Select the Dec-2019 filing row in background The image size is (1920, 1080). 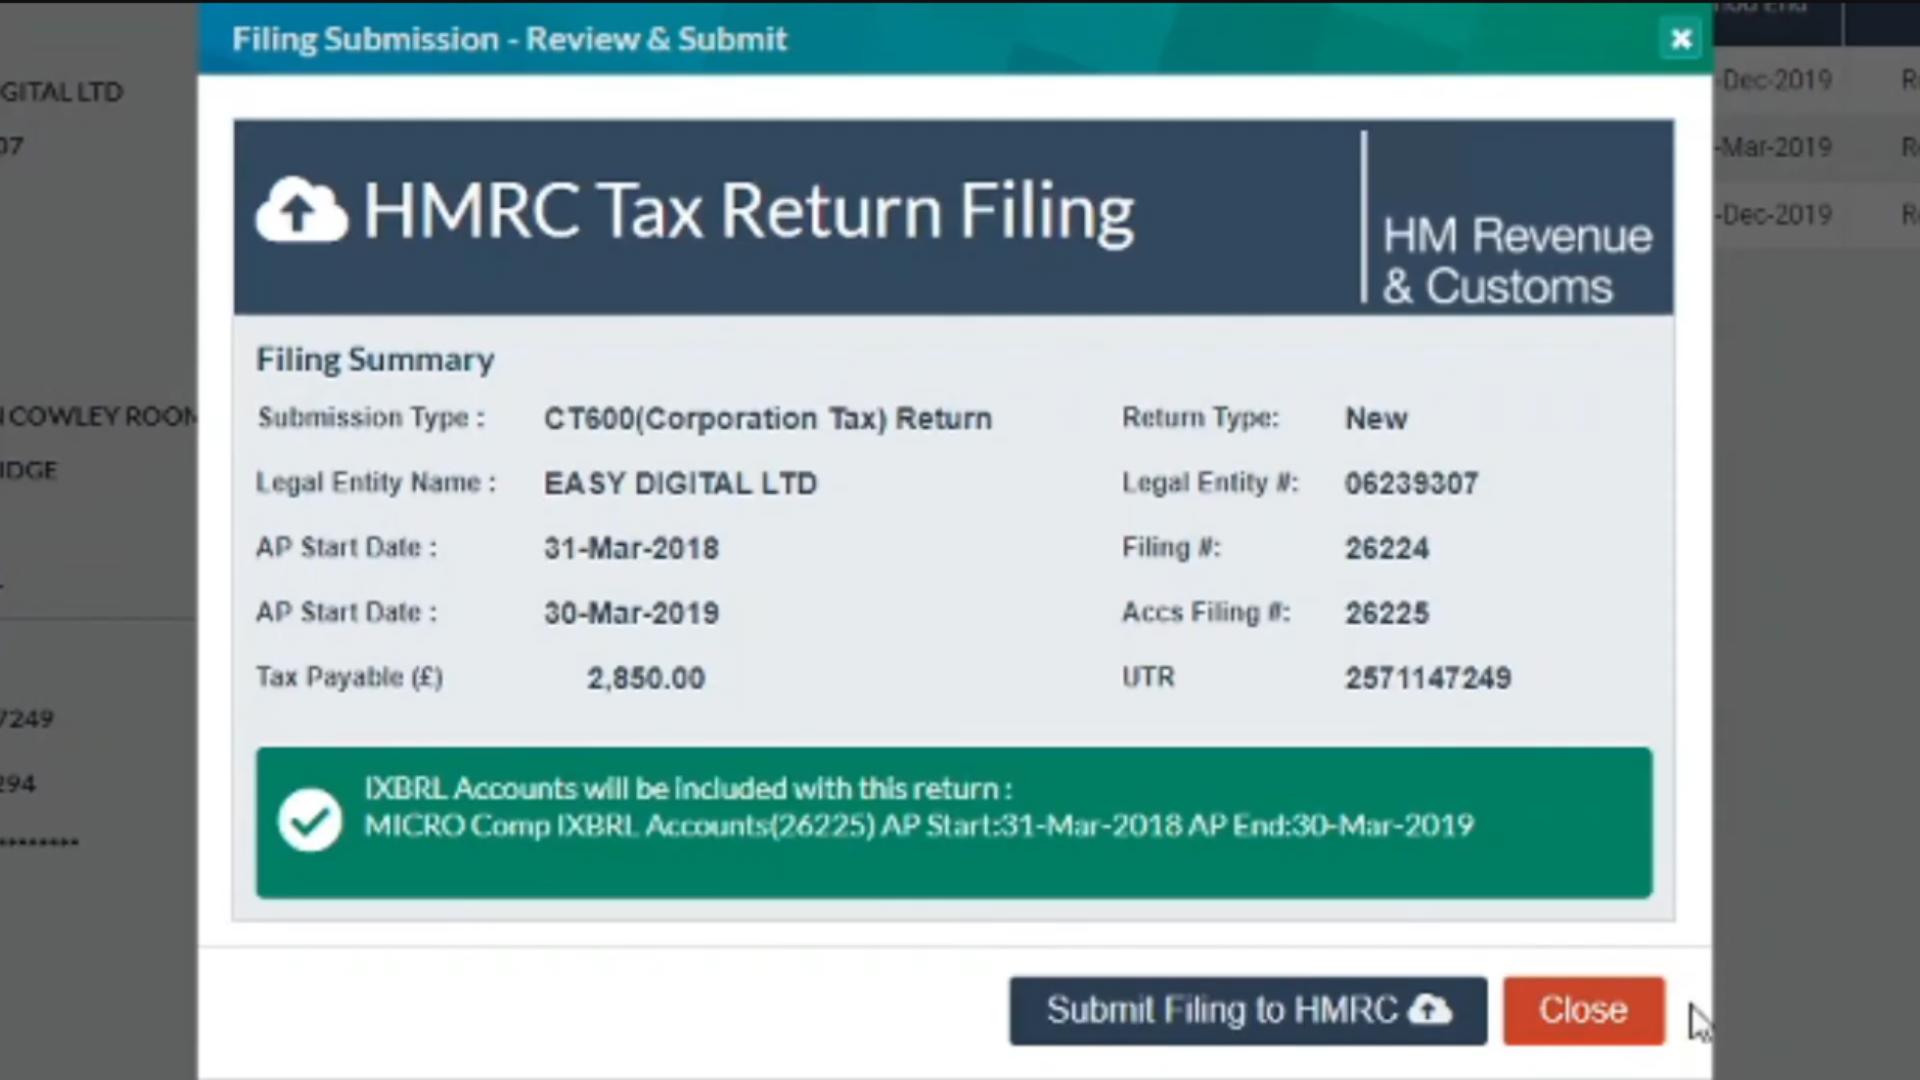pos(1777,80)
